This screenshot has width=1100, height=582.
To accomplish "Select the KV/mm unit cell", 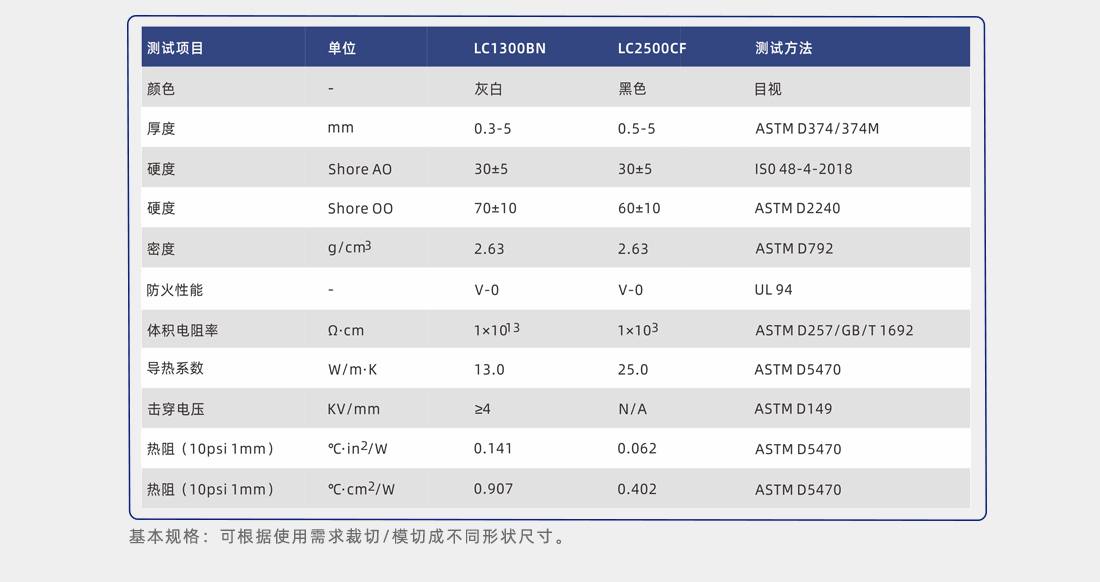I will (x=354, y=409).
